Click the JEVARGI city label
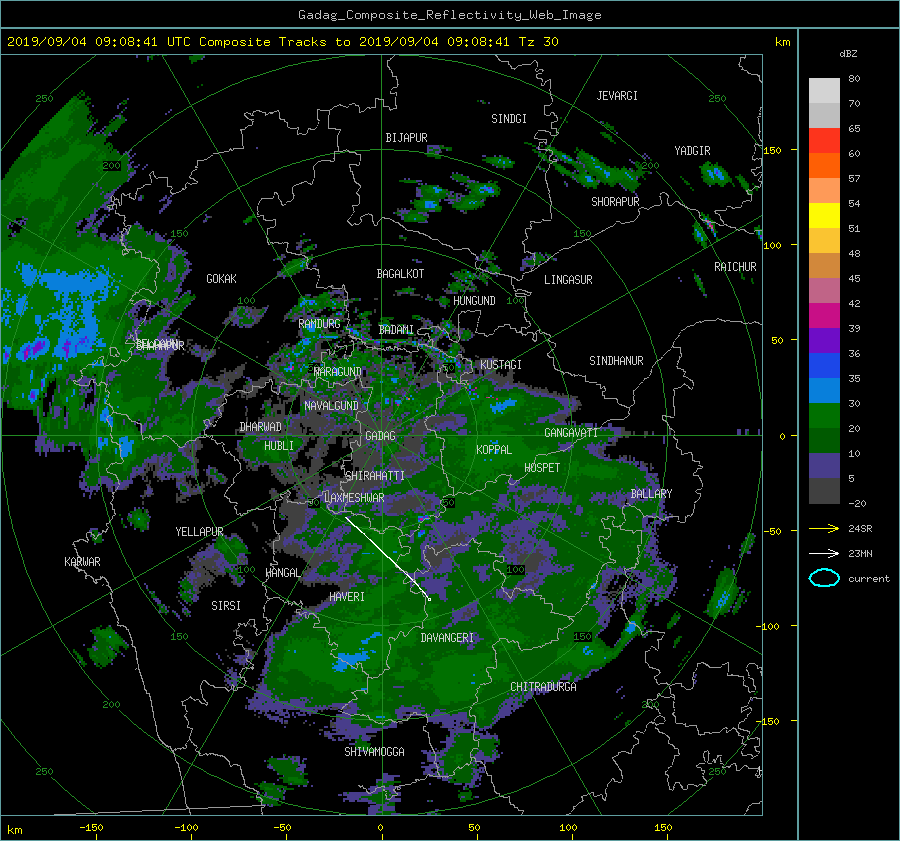Image resolution: width=900 pixels, height=841 pixels. 617,96
